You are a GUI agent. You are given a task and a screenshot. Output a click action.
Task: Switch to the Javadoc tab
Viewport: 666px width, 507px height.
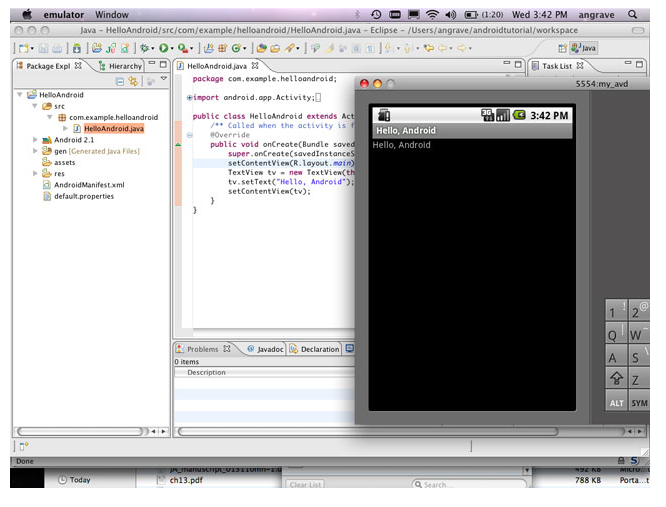point(265,349)
